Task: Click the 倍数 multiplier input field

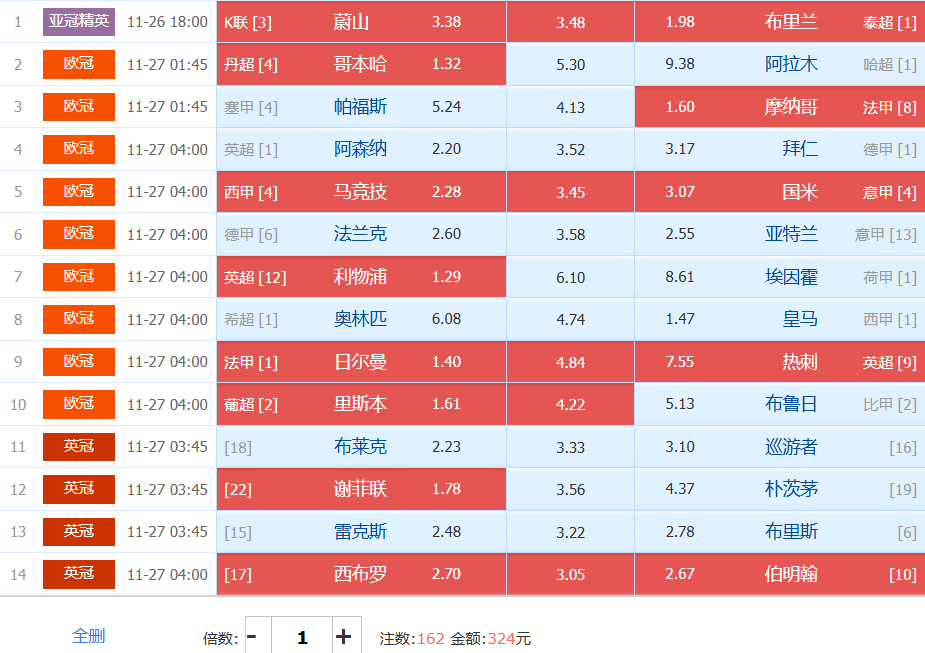Action: pos(301,637)
